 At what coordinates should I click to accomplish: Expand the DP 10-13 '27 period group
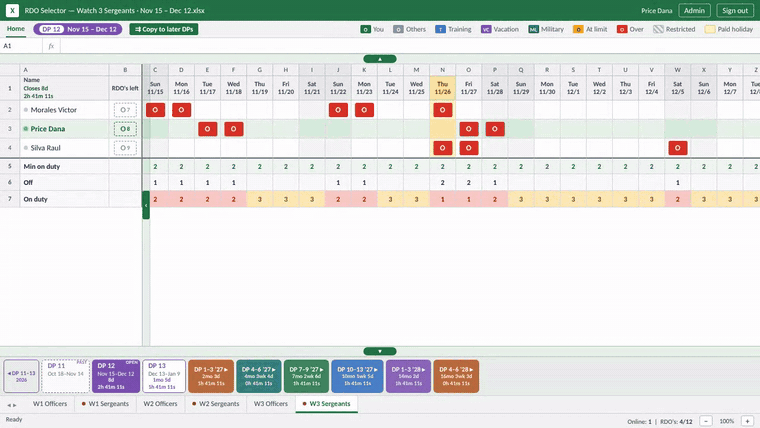[x=357, y=376]
